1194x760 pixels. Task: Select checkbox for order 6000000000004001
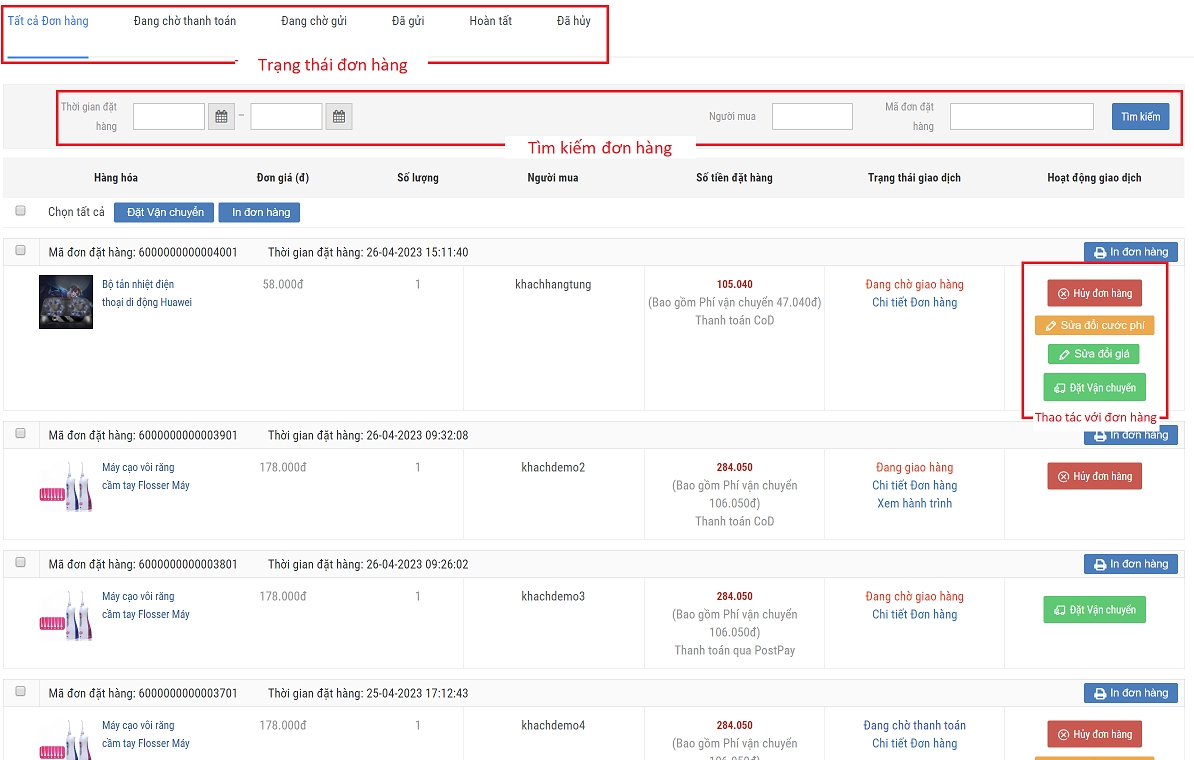point(20,251)
